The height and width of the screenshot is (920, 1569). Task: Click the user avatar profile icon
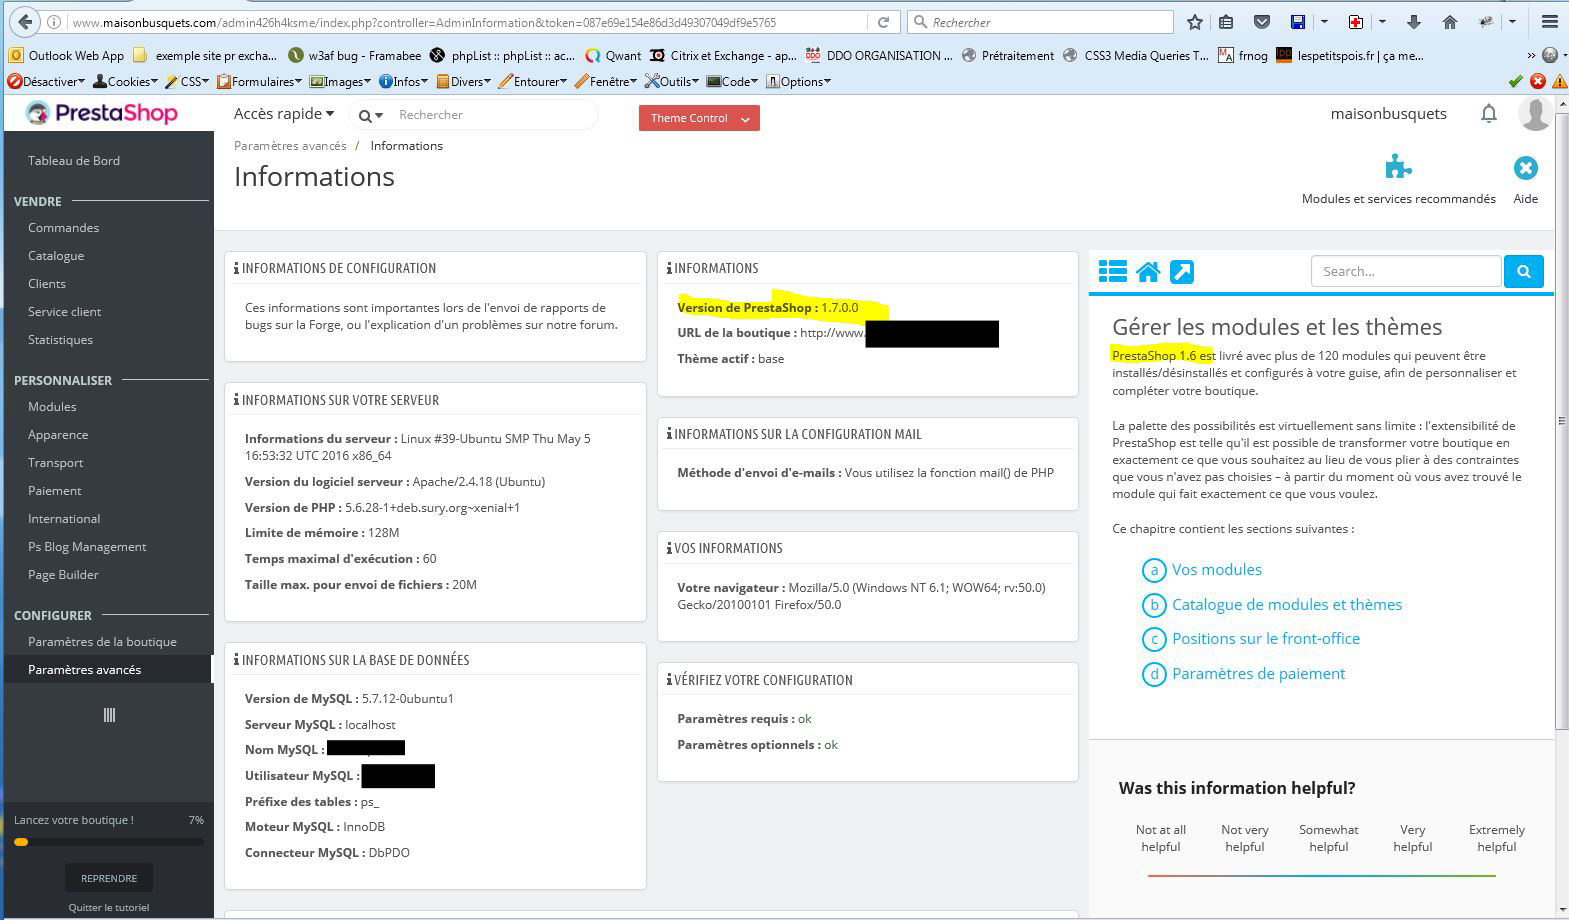click(x=1534, y=114)
